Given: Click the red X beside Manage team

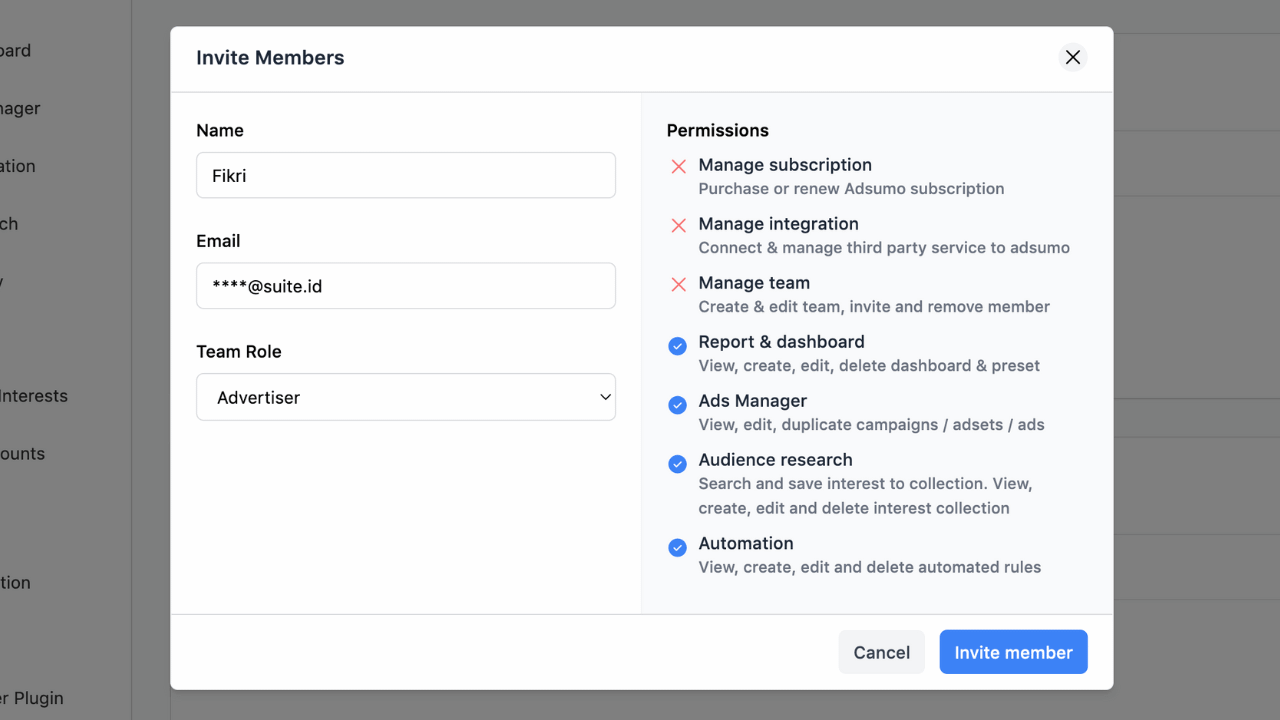Looking at the screenshot, I should (x=678, y=284).
